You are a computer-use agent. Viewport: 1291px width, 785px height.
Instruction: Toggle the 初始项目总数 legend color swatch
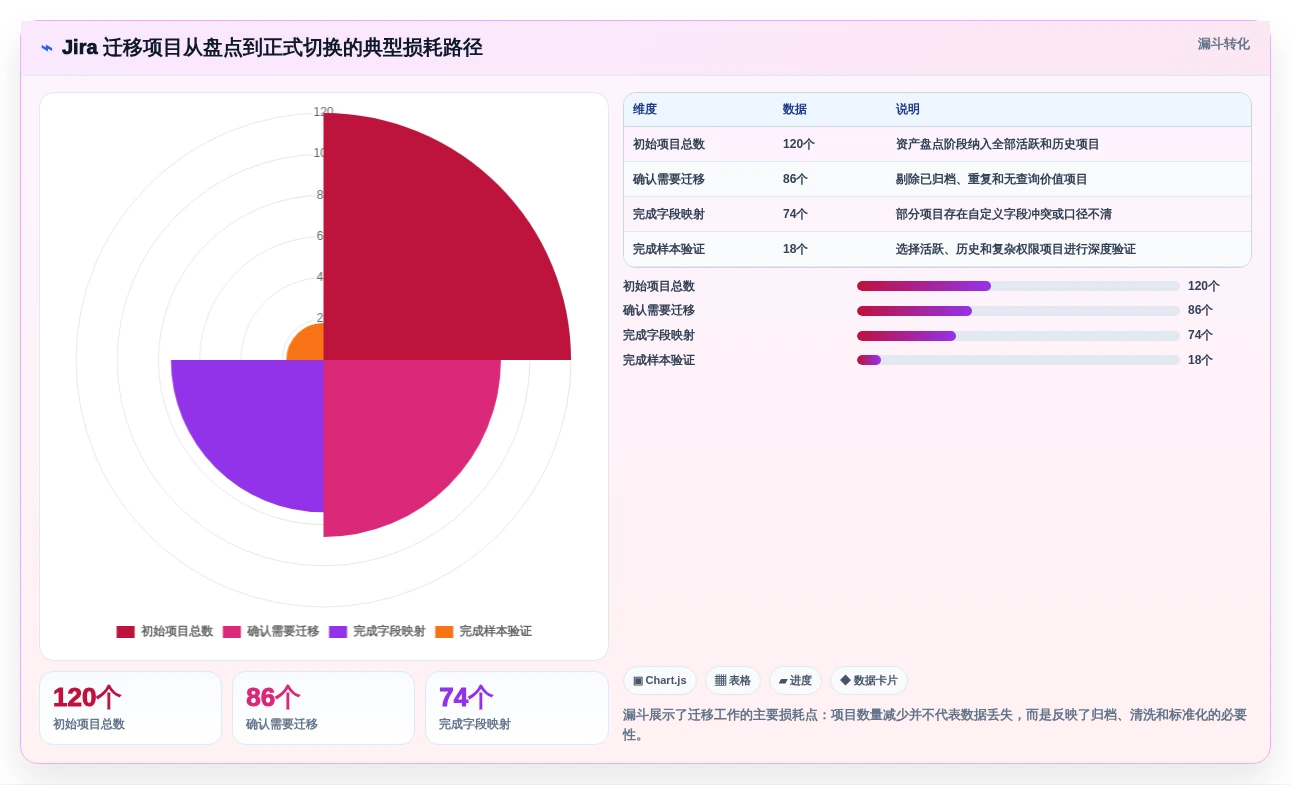click(125, 632)
